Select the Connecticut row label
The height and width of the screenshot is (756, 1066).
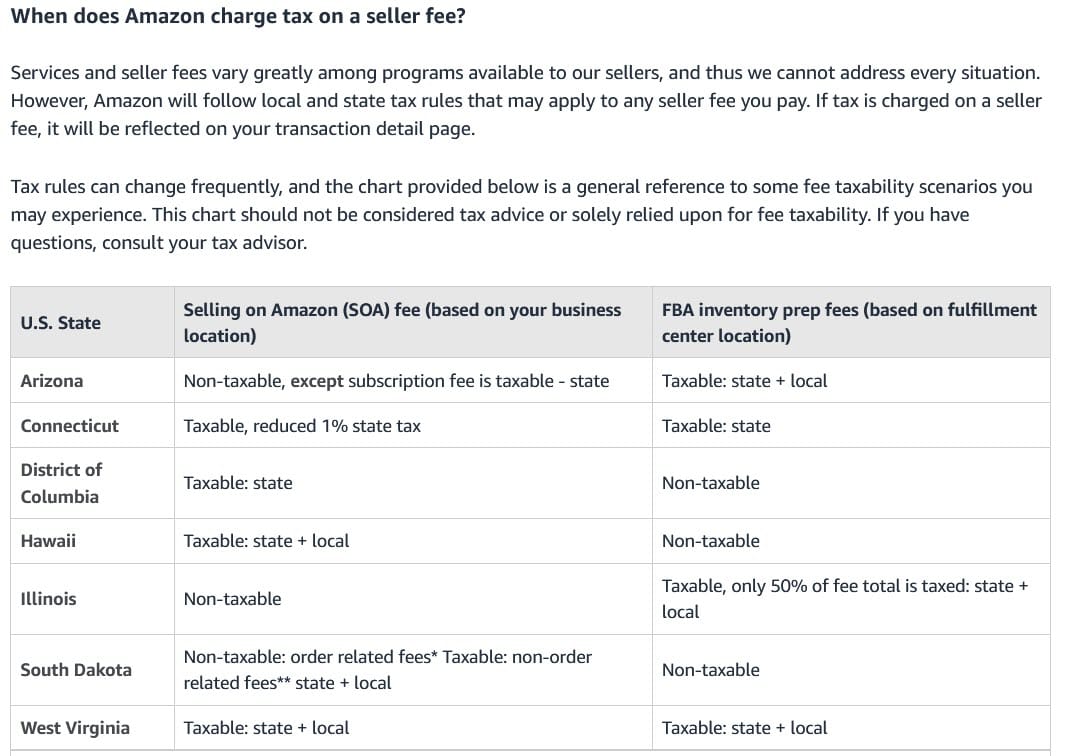point(69,426)
